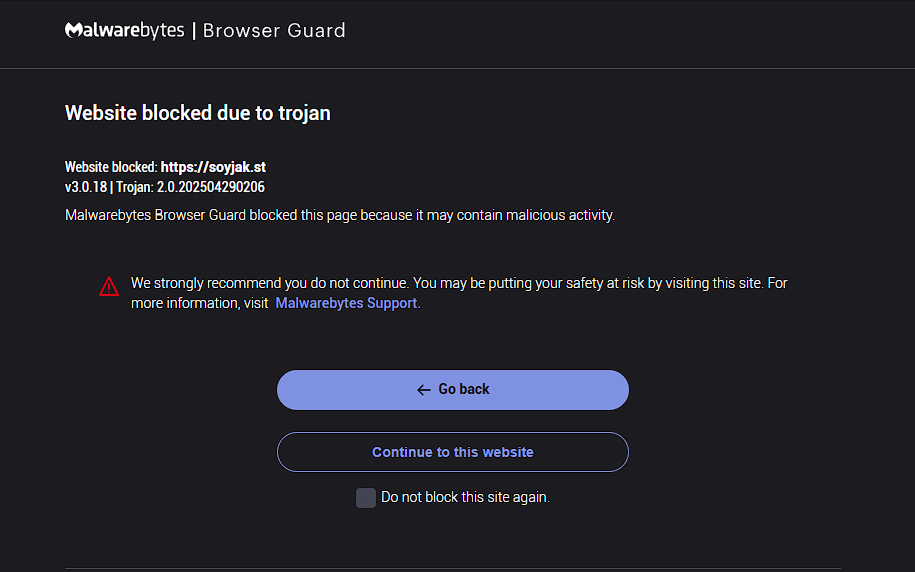This screenshot has width=915, height=572.
Task: Click the Malwarebytes wordmark in header
Action: 125,30
